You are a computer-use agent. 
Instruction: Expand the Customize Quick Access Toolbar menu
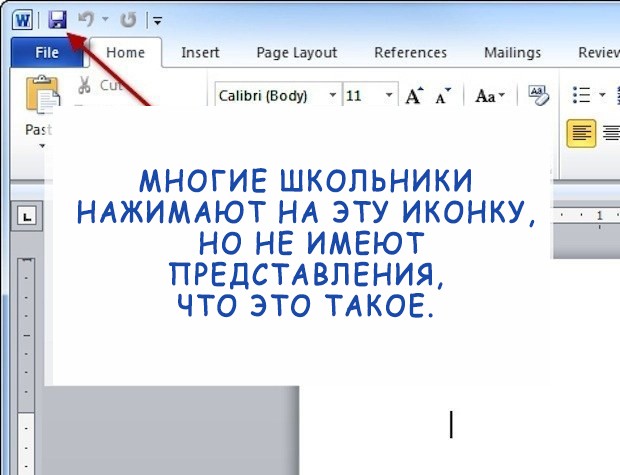pos(158,20)
